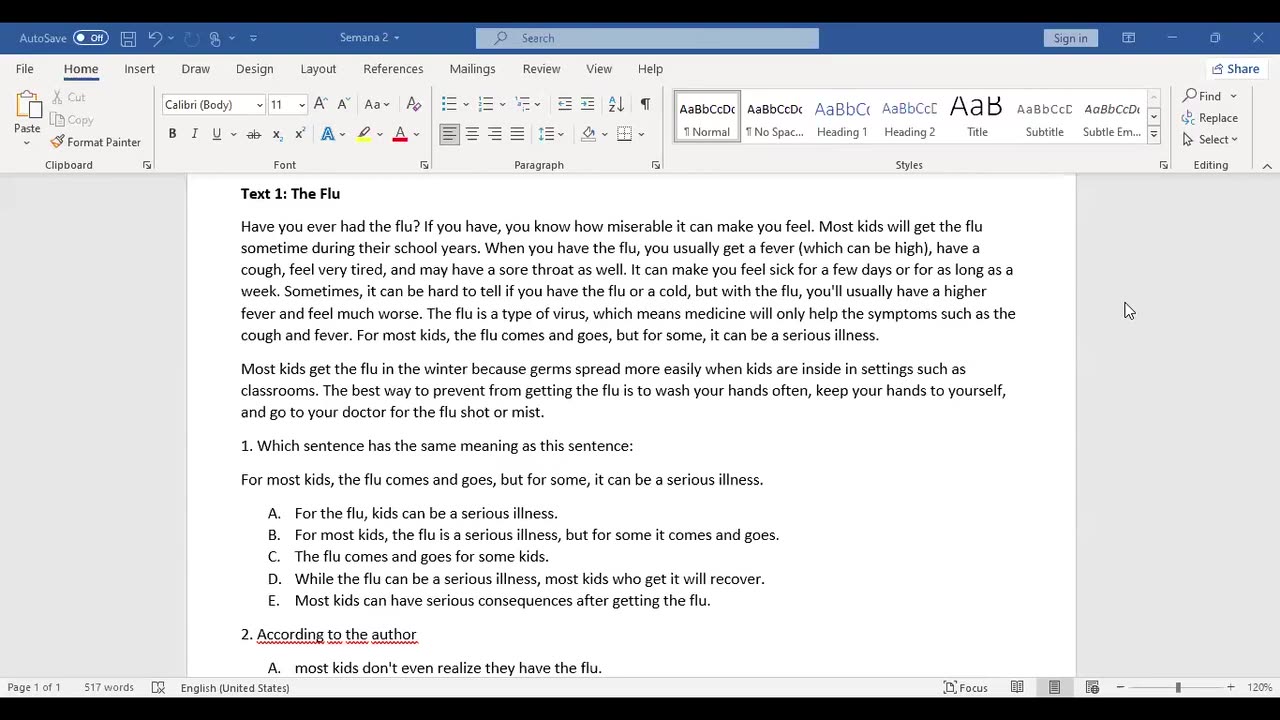Click the Paste clipboard icon
Screen dimensions: 1280x720
point(27,105)
